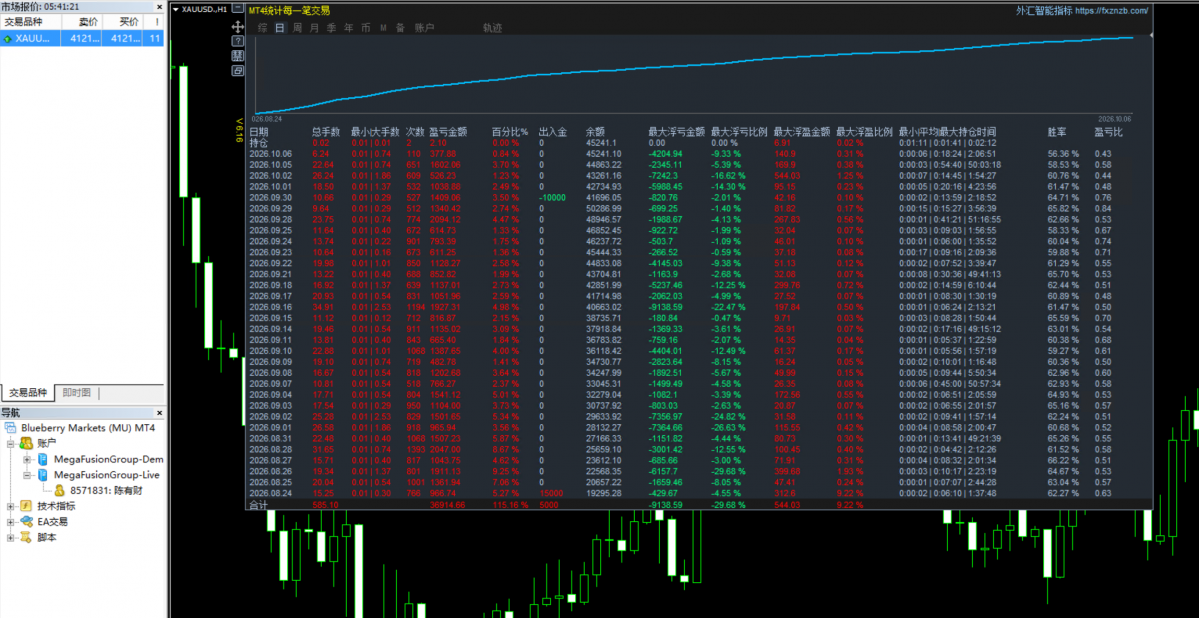1199x618 pixels.
Task: Click the 账户 accounts folder icon
Action: pyautogui.click(x=27, y=443)
